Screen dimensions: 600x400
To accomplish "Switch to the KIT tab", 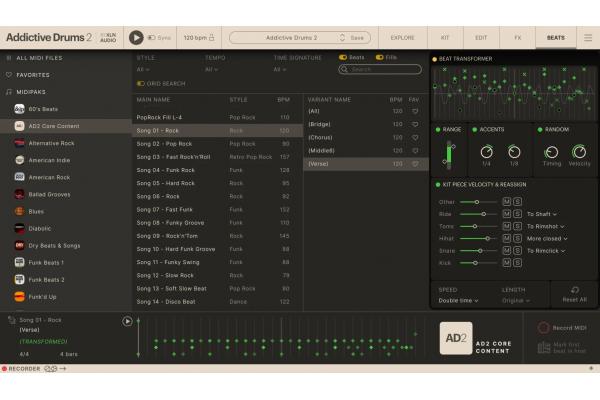I will point(445,38).
